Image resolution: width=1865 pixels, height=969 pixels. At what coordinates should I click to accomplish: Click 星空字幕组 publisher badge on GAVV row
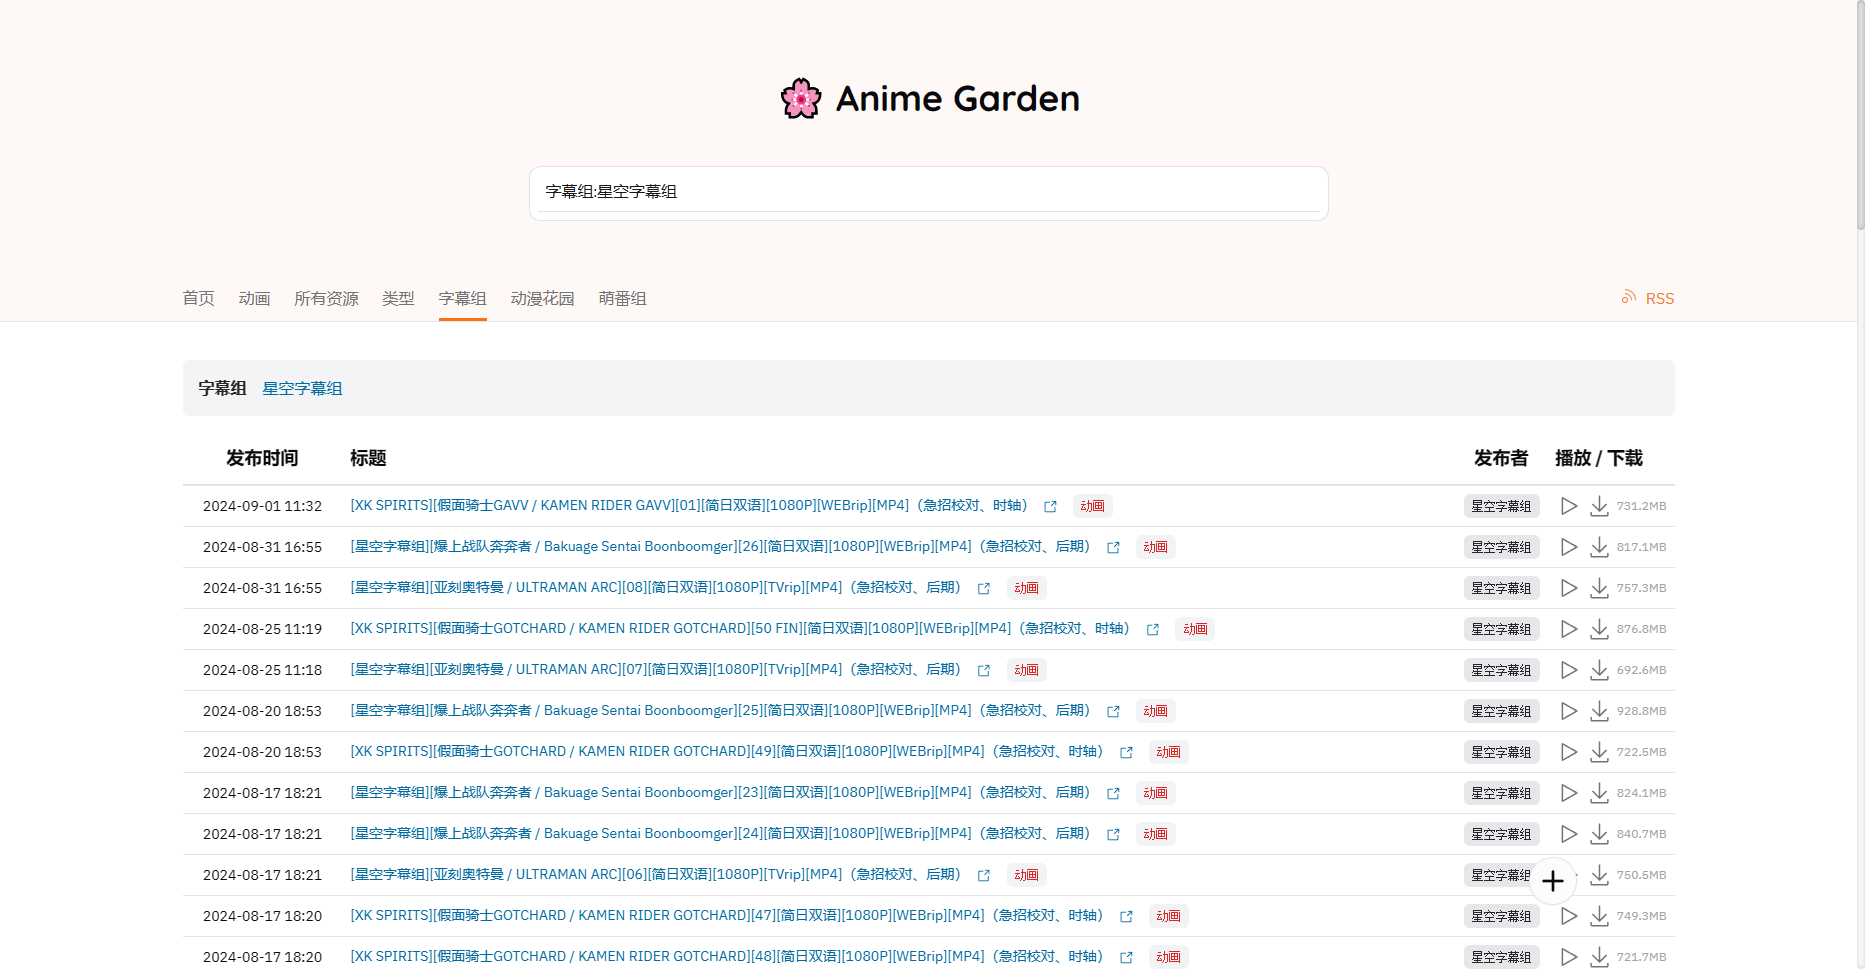(x=1501, y=506)
